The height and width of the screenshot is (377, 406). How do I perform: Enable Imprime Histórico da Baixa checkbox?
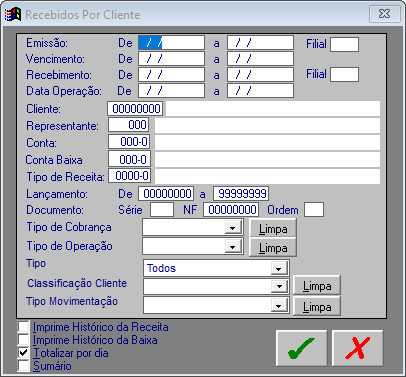point(24,340)
